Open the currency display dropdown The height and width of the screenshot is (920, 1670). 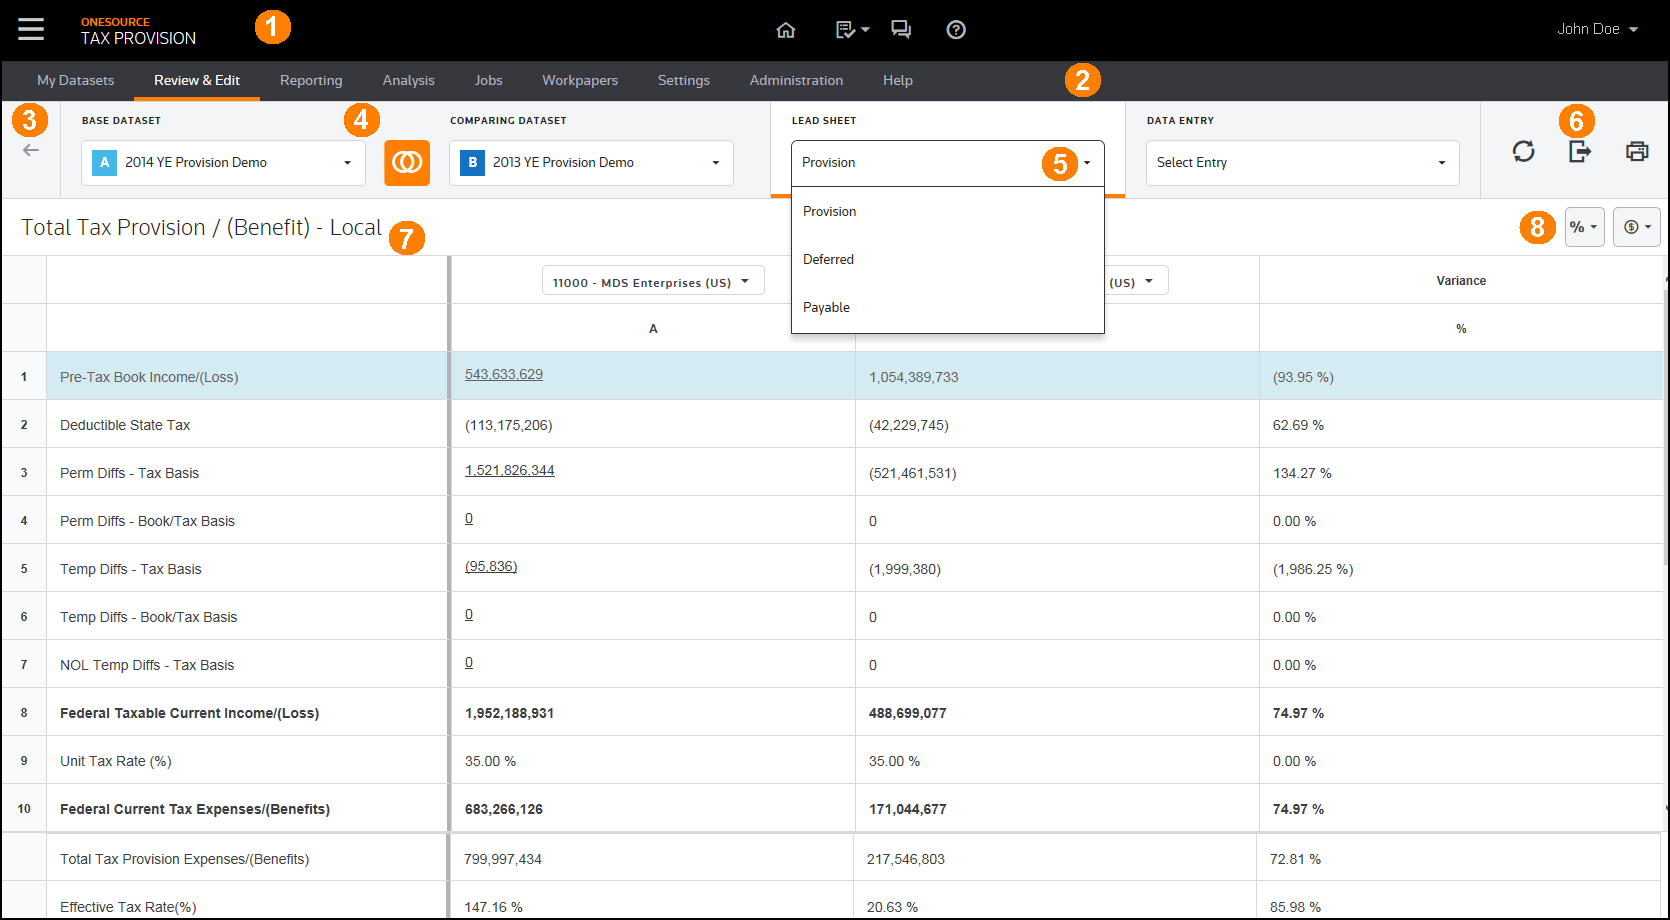coord(1637,227)
